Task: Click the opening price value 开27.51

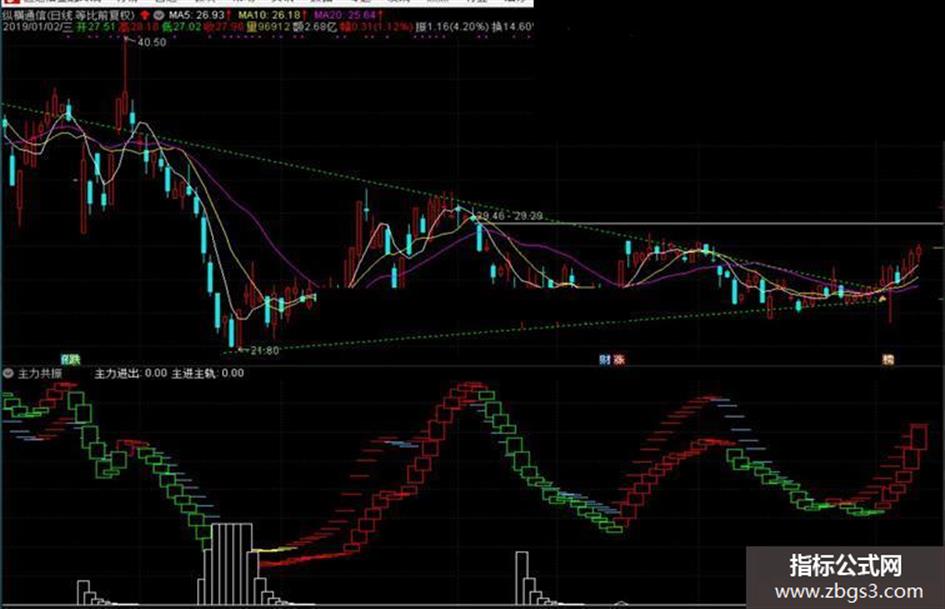Action: [95, 27]
